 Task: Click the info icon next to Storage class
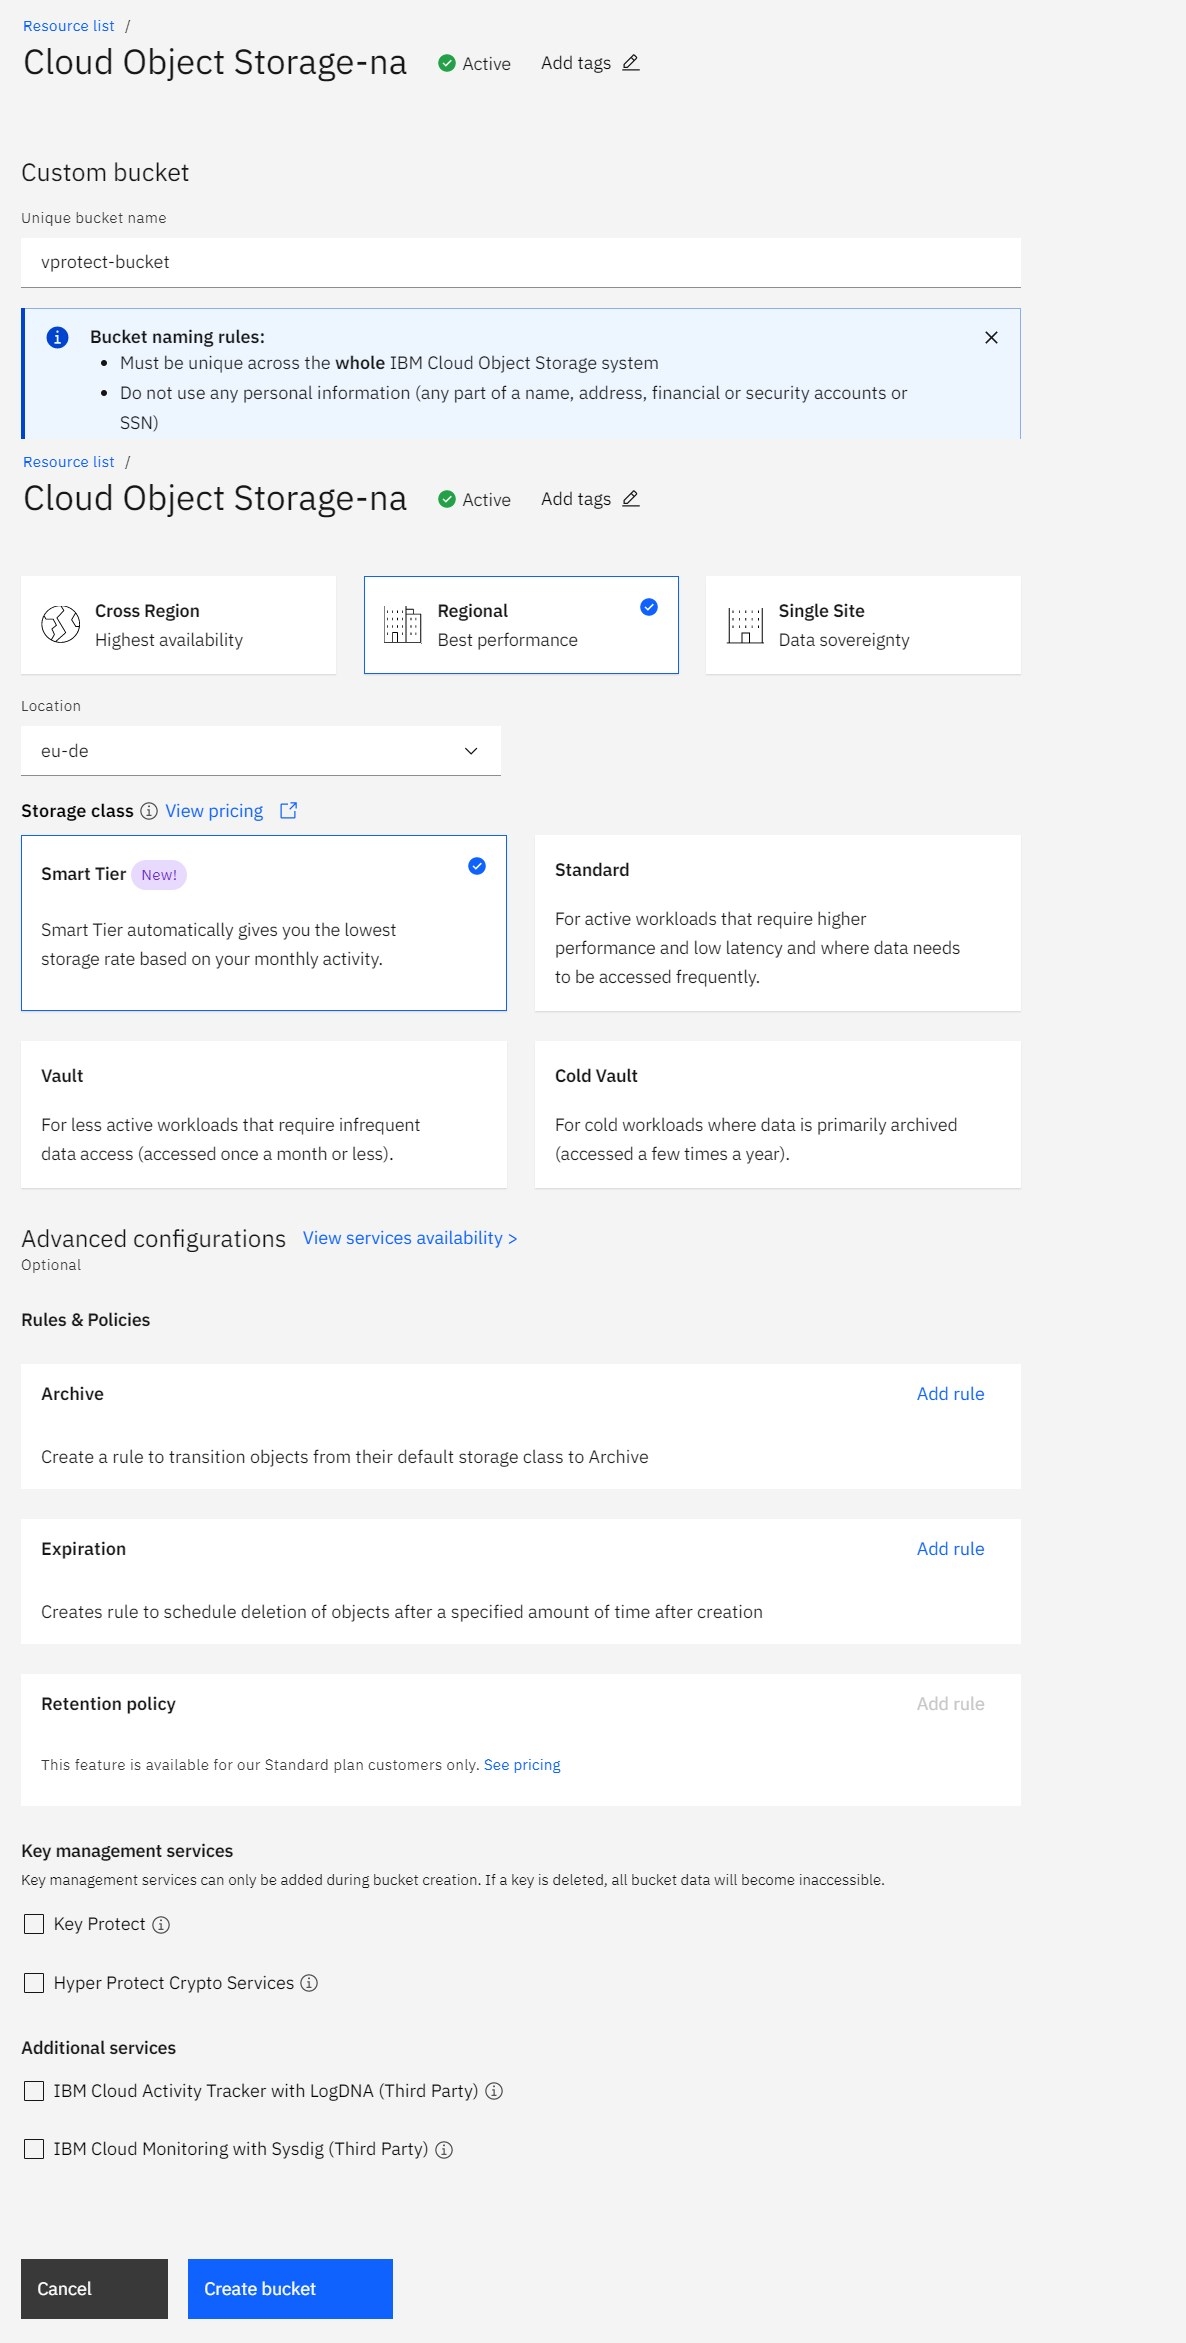[x=149, y=811]
